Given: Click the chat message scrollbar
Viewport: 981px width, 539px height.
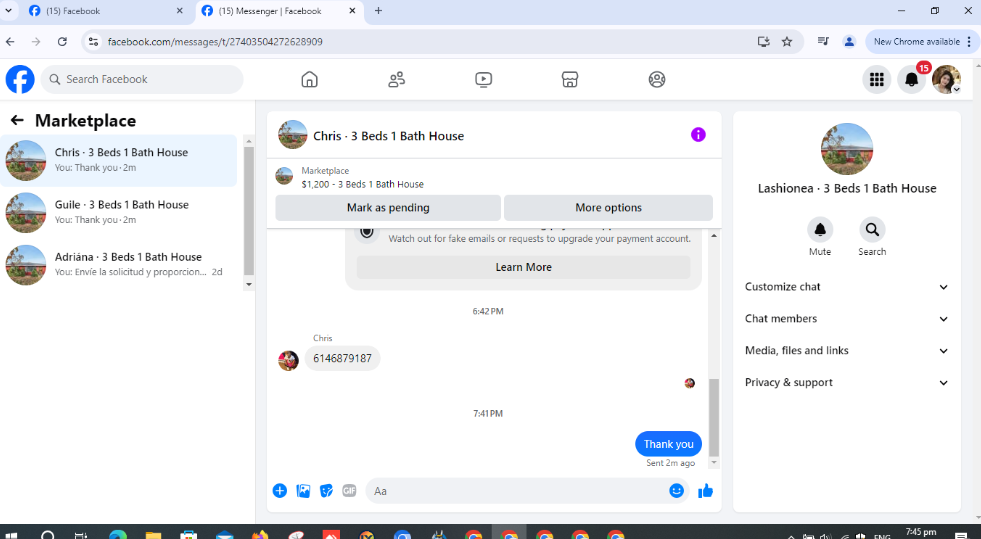Looking at the screenshot, I should pyautogui.click(x=714, y=418).
